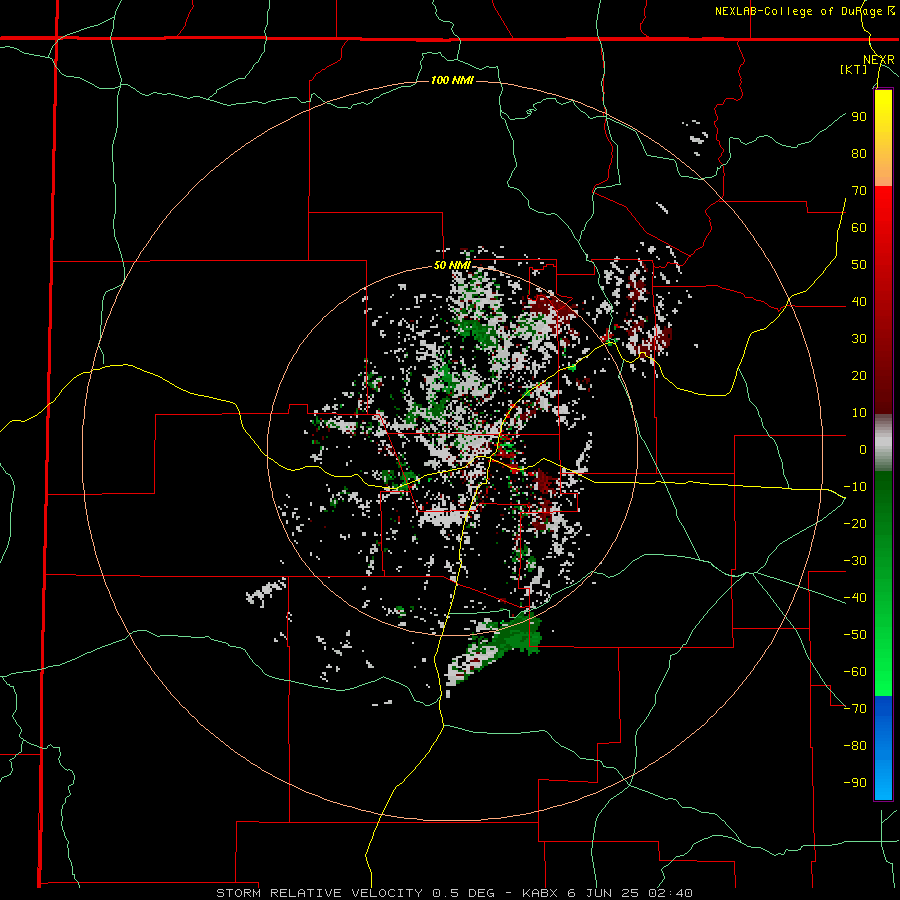Select the positive 80 scale value
The height and width of the screenshot is (900, 900).
859,153
